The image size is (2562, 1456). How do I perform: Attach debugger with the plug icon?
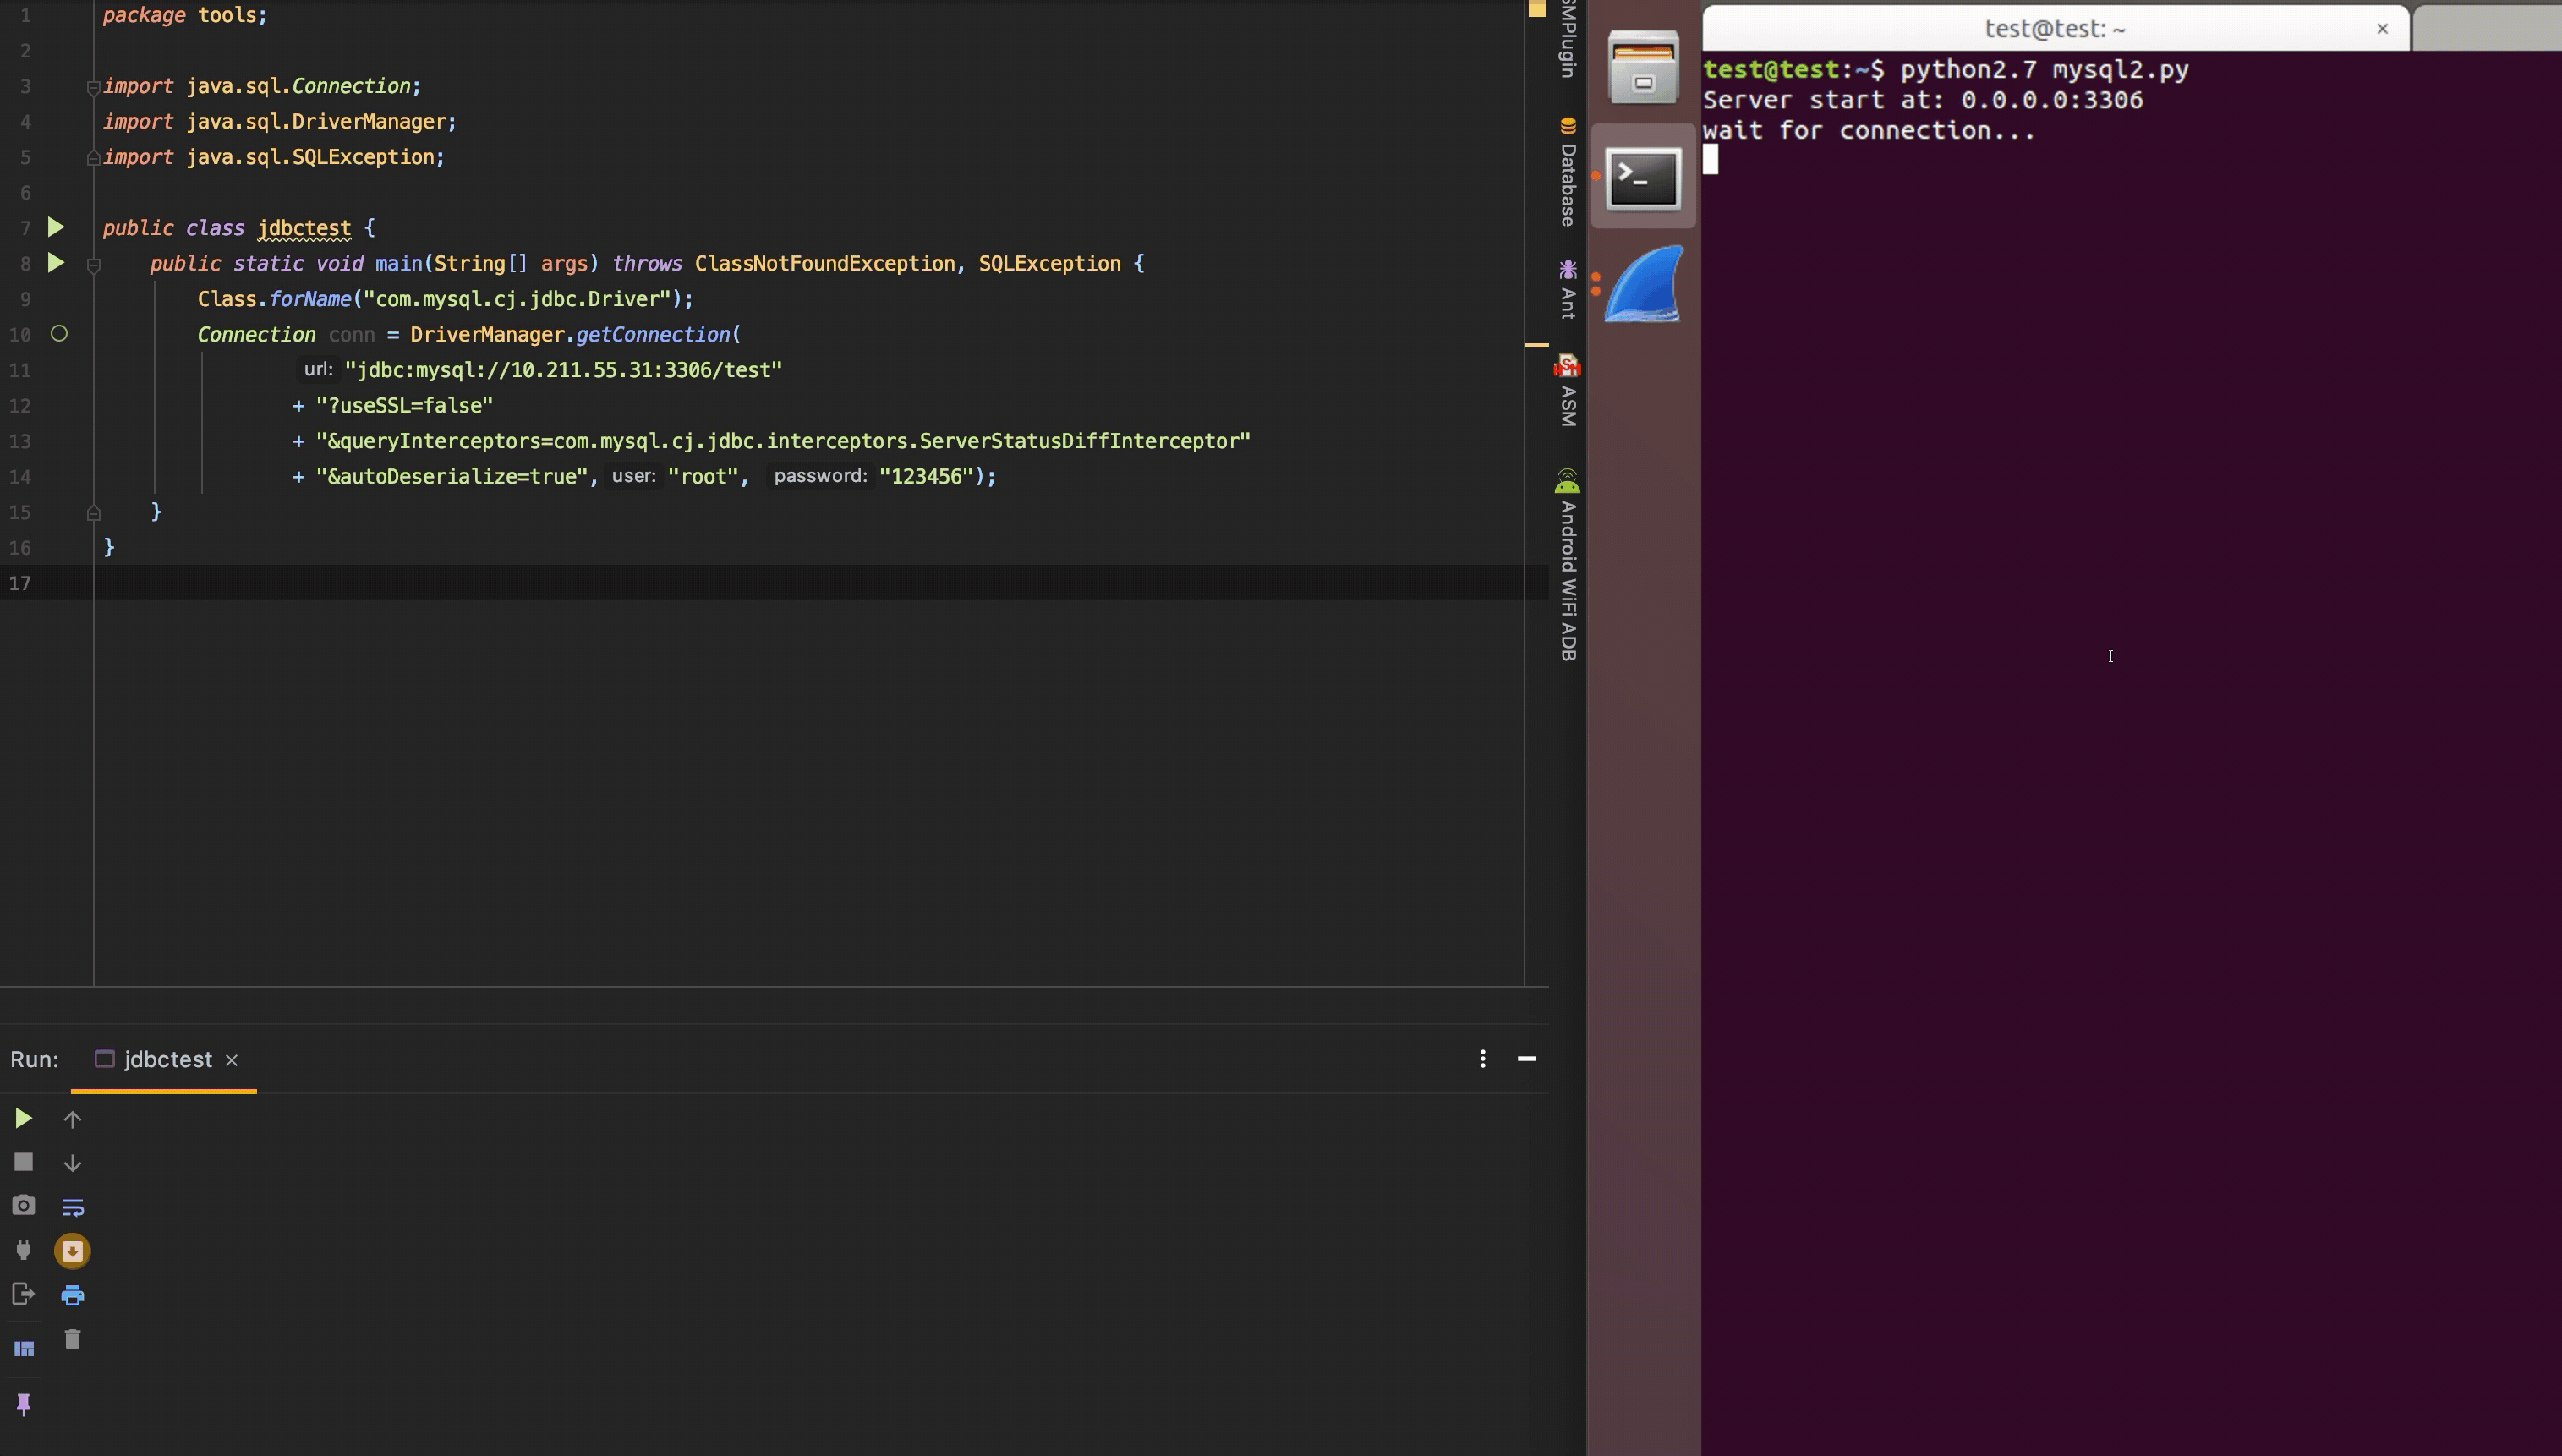[x=23, y=1249]
